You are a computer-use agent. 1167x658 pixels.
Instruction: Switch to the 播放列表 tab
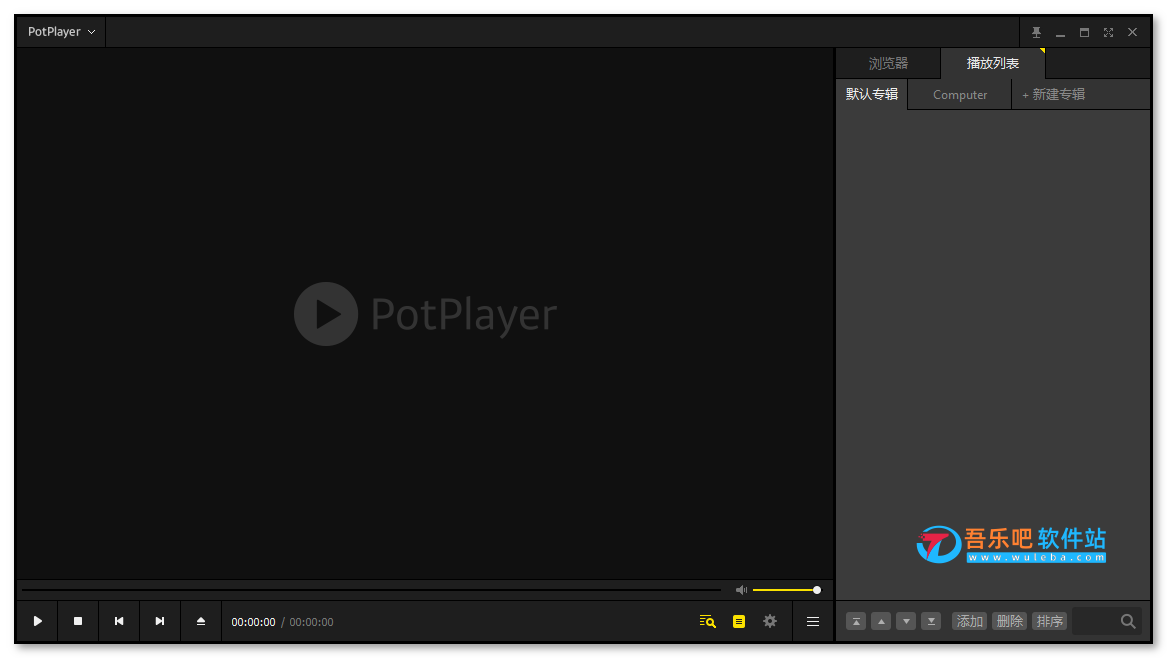coord(993,64)
